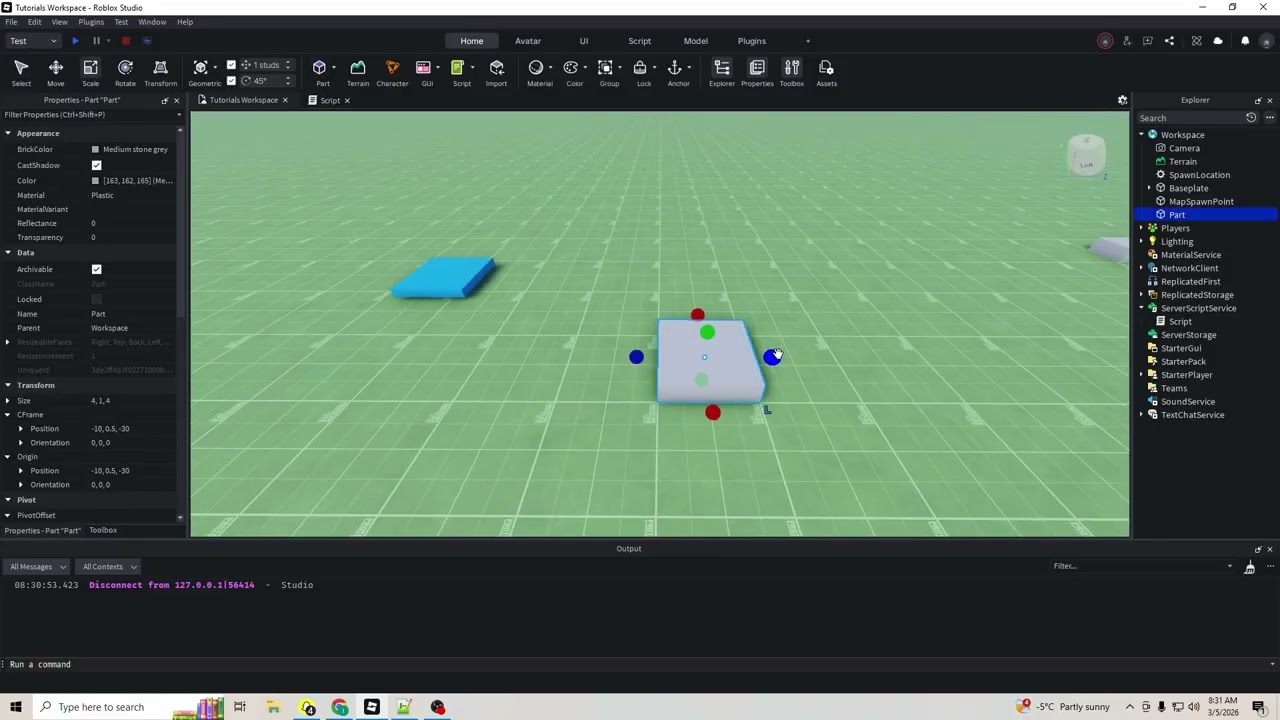Click Explorer history filter icon
Viewport: 1280px width, 720px height.
point(1250,118)
